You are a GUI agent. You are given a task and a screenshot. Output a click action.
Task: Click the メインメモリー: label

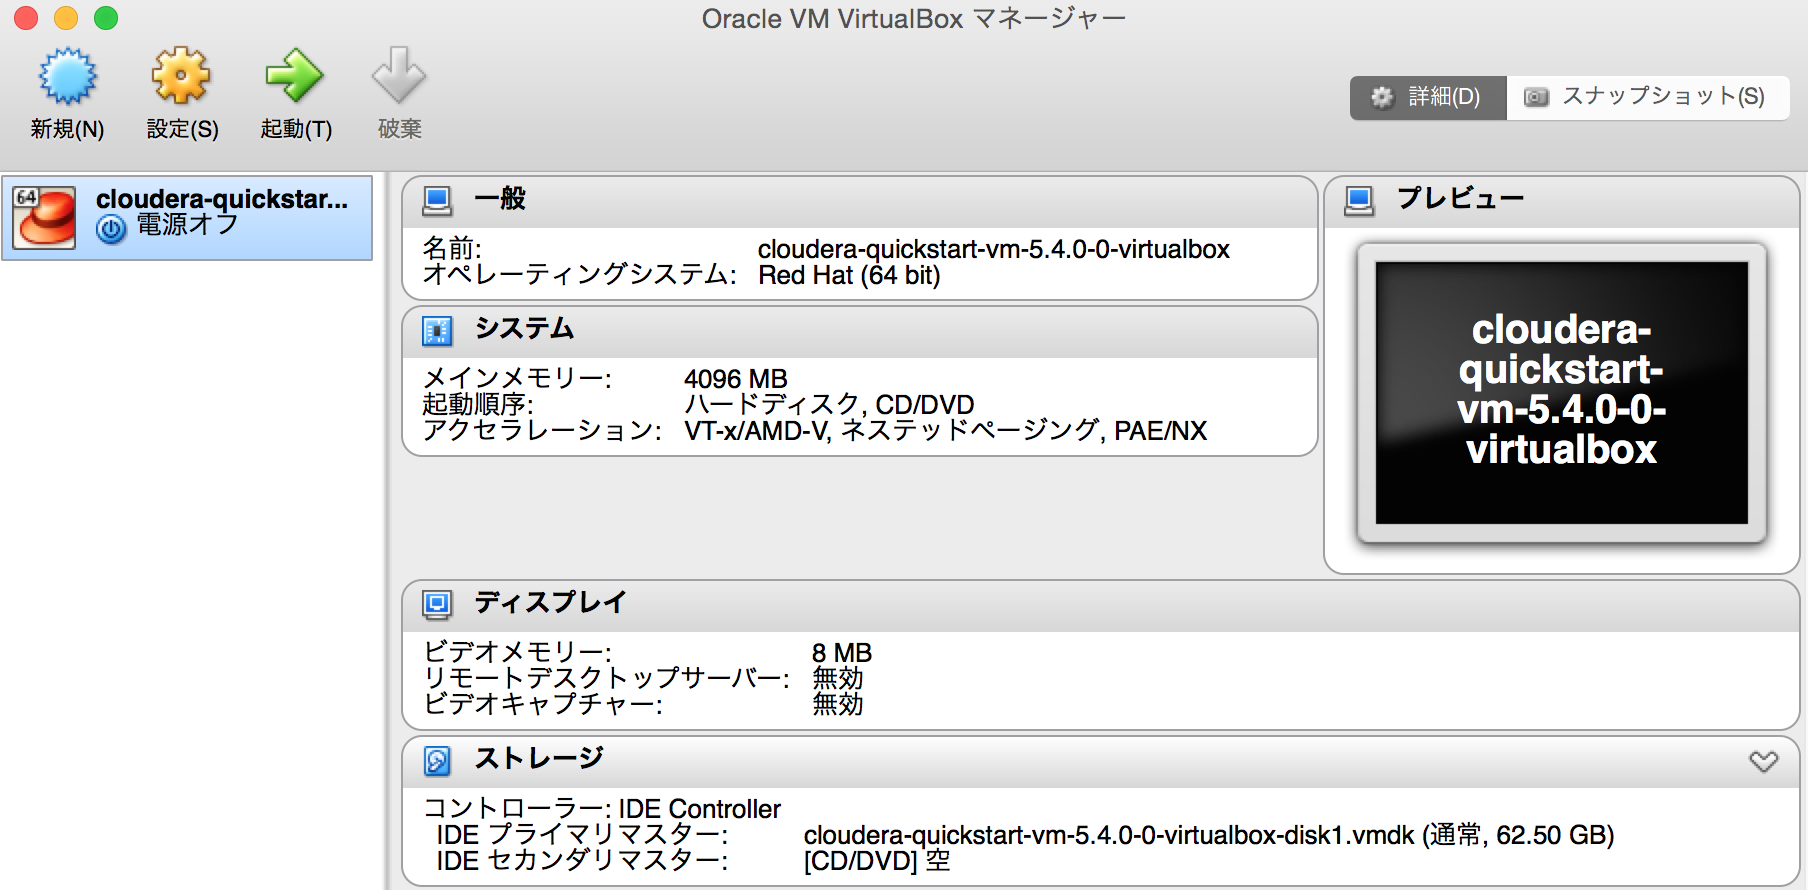pos(517,379)
